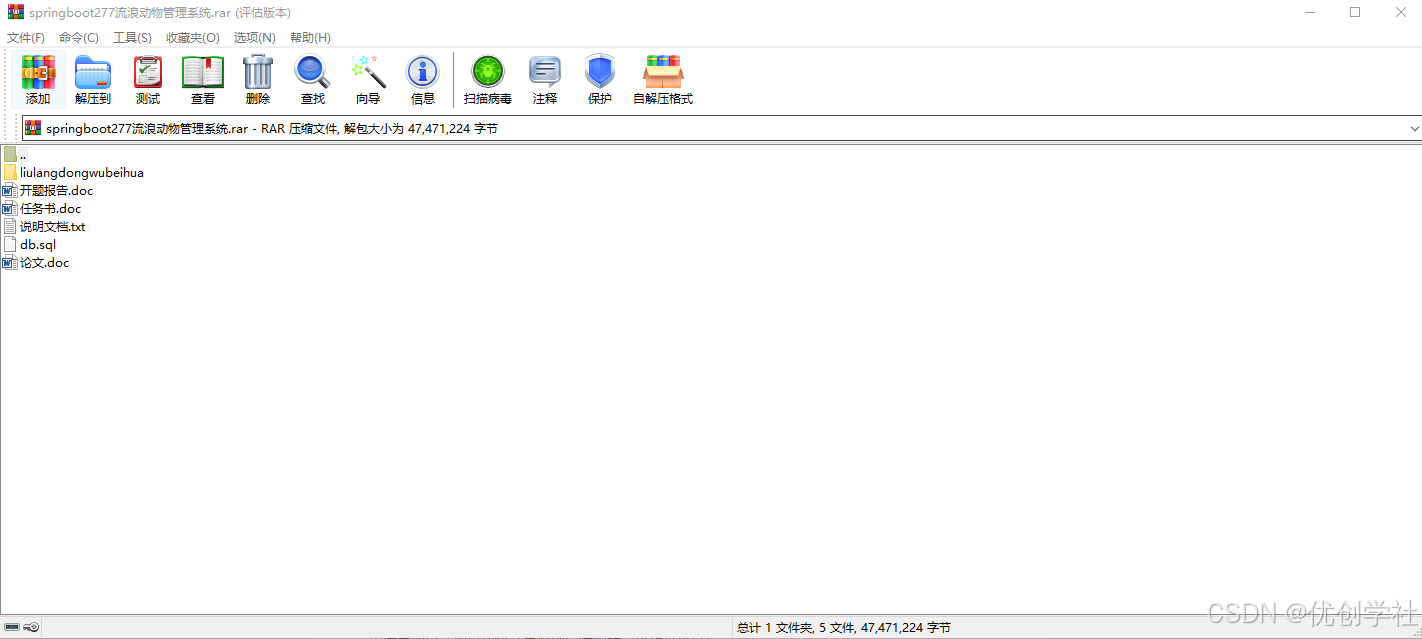
Task: Click the key icon in status bar
Action: [x=31, y=627]
